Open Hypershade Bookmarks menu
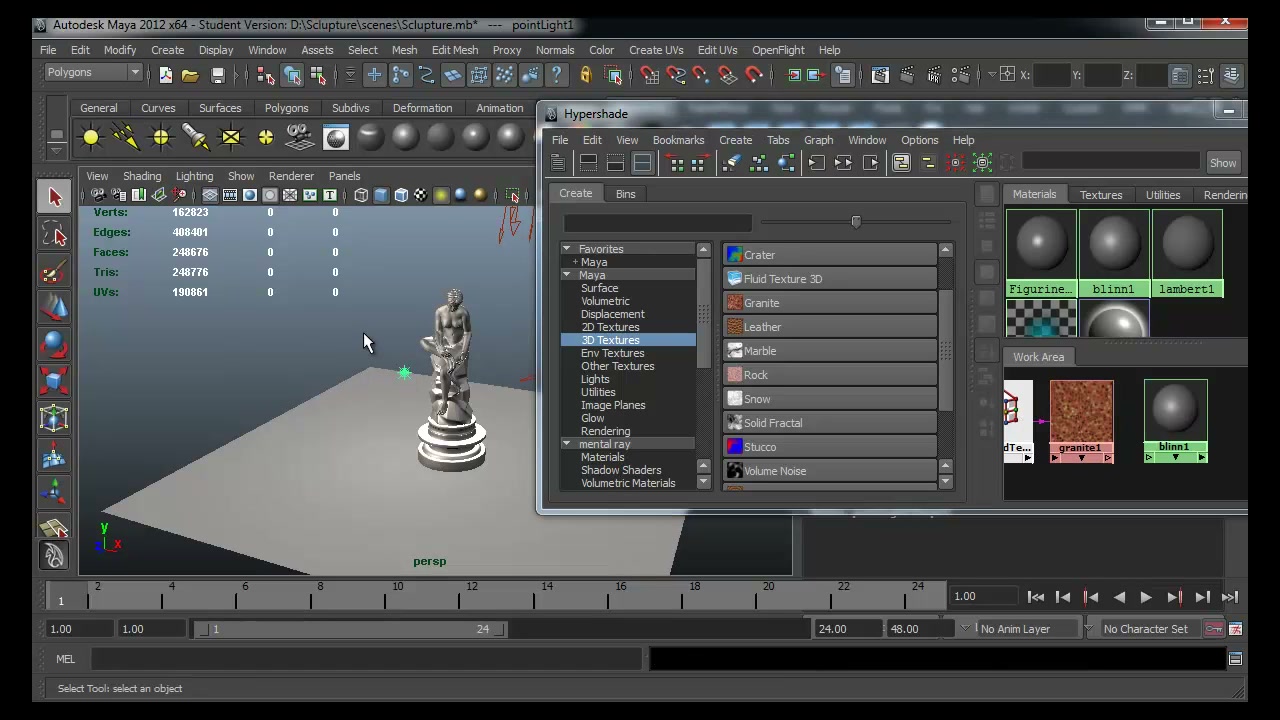The height and width of the screenshot is (720, 1280). [x=678, y=140]
